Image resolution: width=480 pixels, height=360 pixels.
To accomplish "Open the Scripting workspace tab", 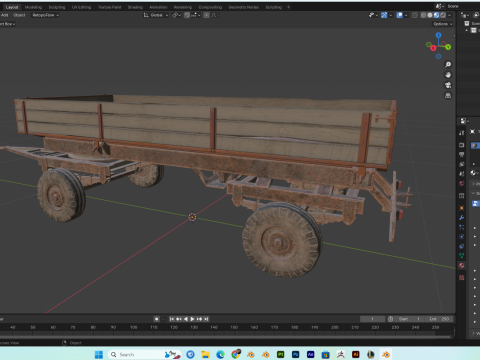I will point(274,7).
